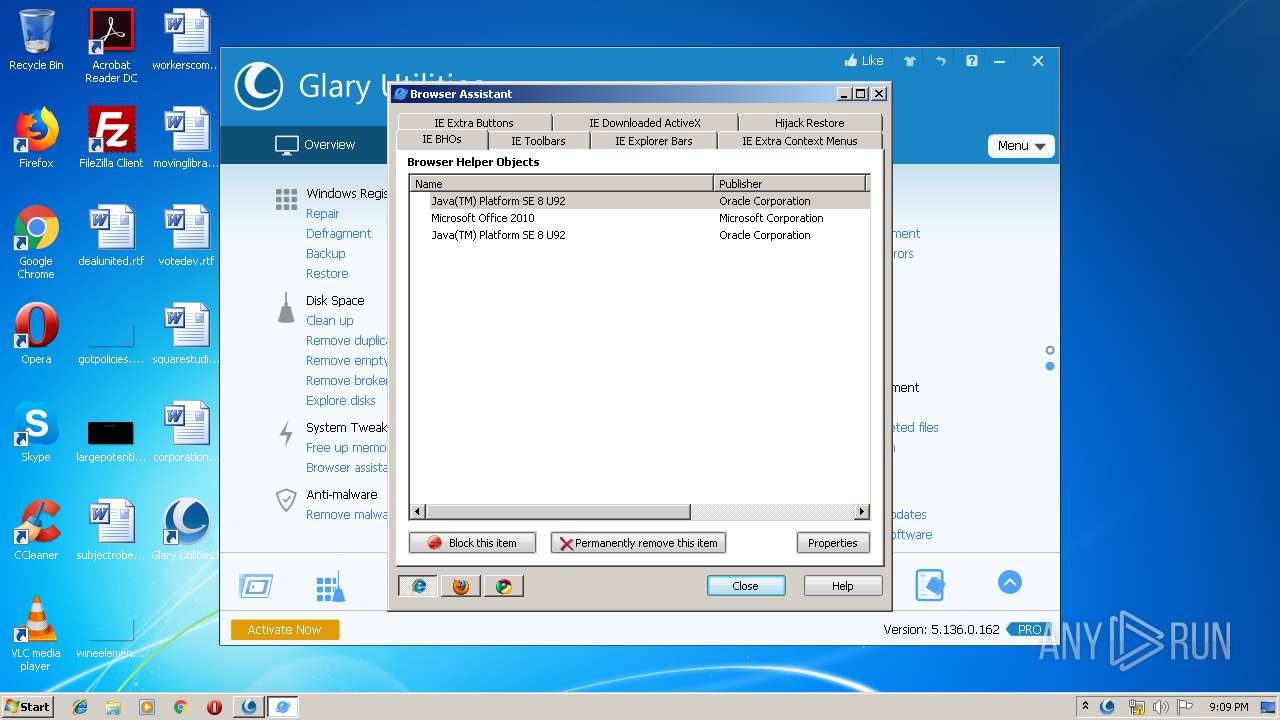
Task: Click the file eraser icon in bottom toolbar
Action: click(930, 585)
